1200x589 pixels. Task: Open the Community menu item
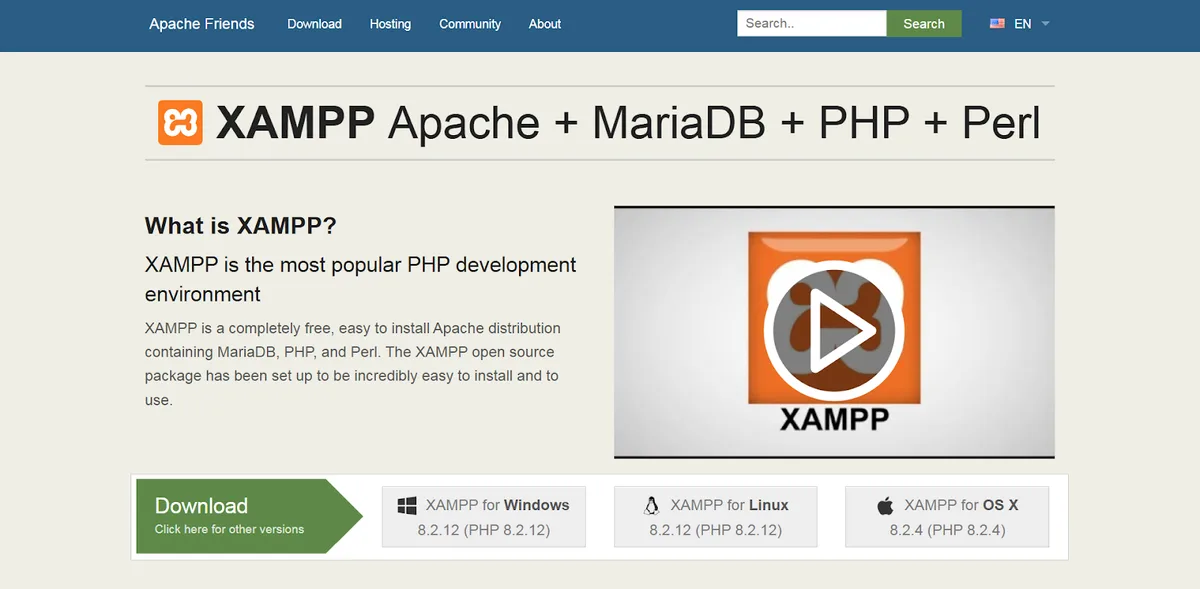tap(470, 24)
